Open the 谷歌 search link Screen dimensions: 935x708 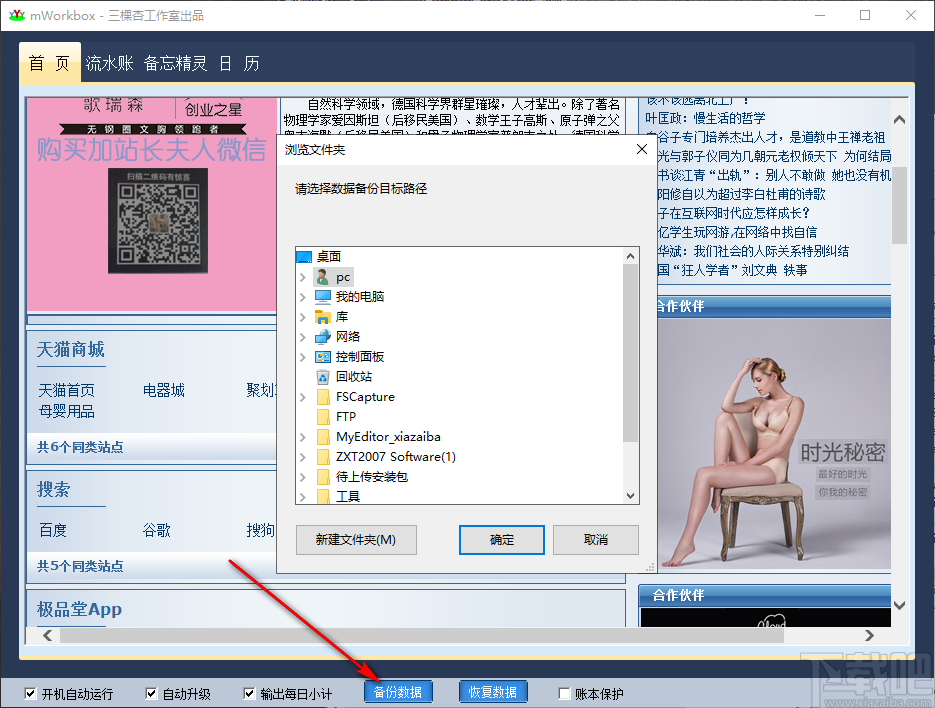(156, 530)
